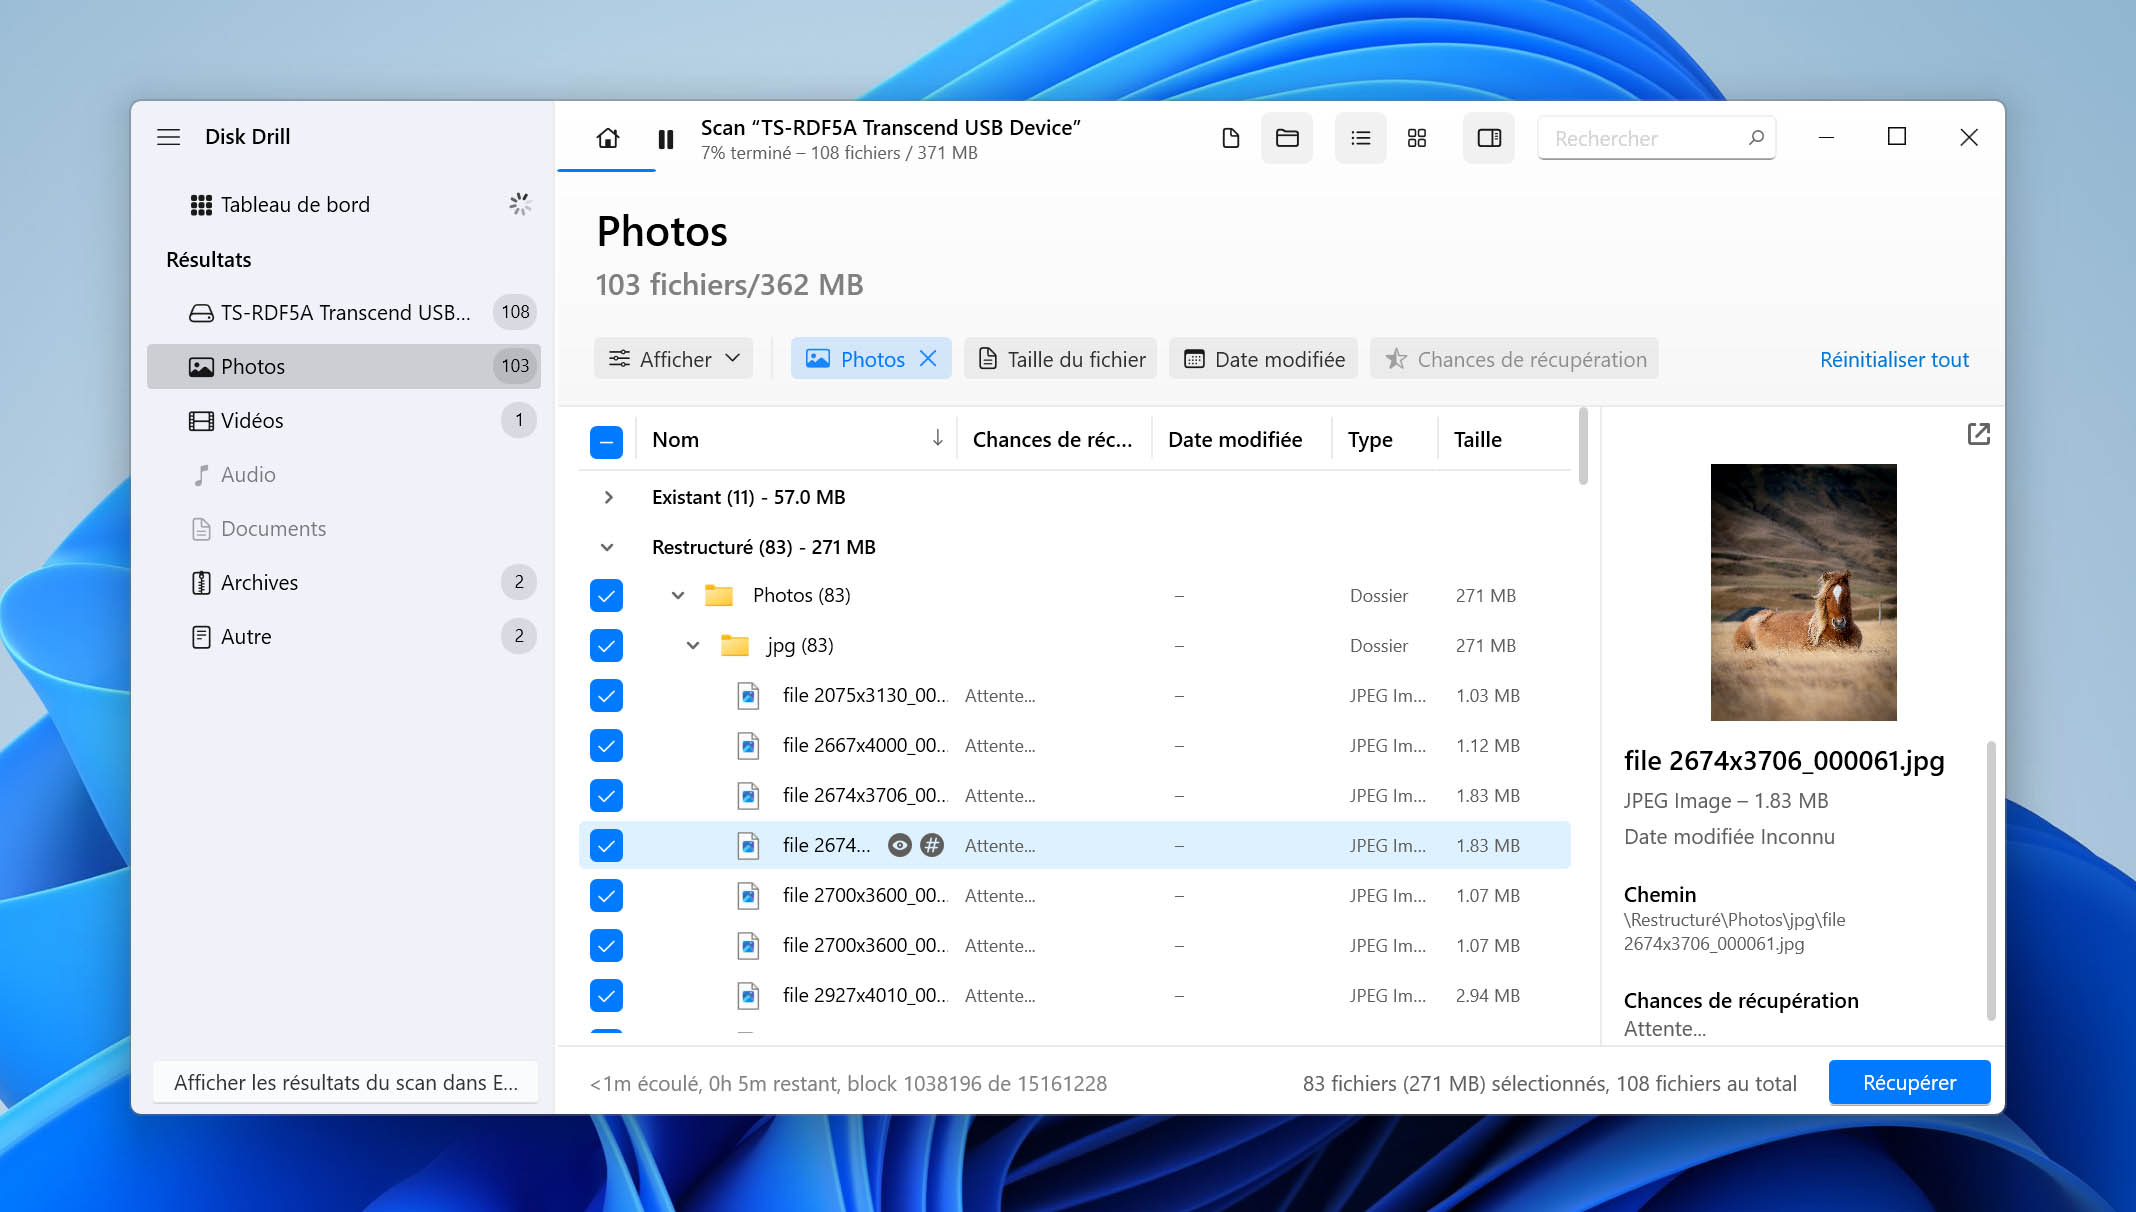Viewport: 2136px width, 1212px height.
Task: Toggle the preview side panel icon
Action: (1489, 138)
